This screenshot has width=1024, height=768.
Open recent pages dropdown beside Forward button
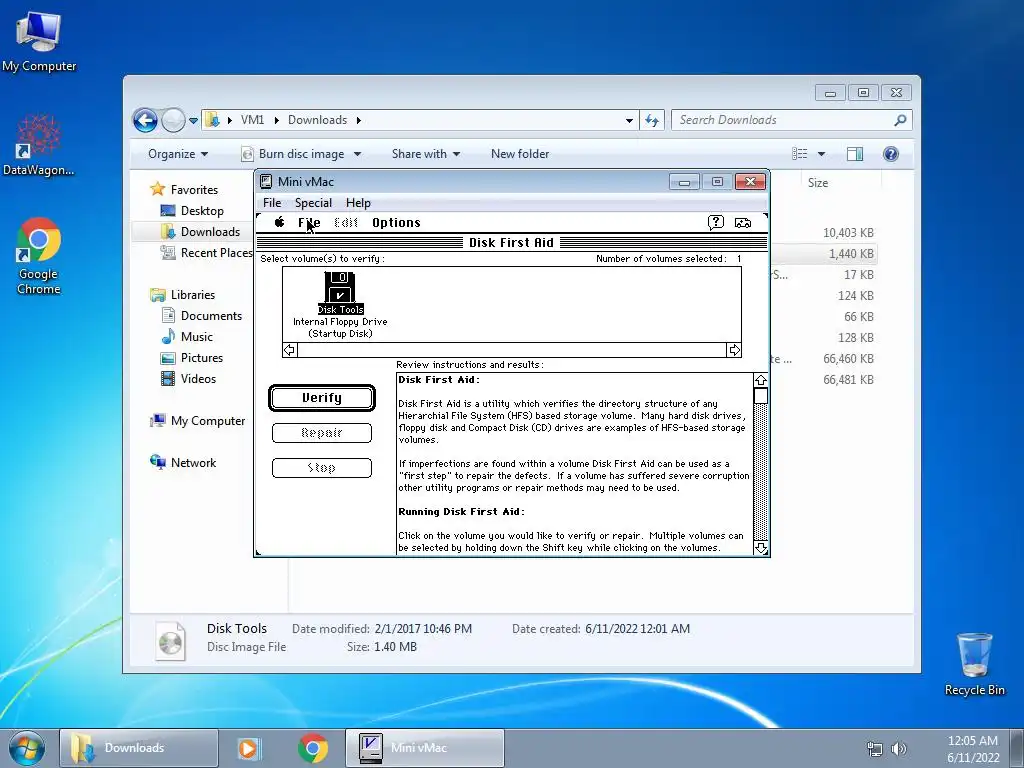point(193,121)
